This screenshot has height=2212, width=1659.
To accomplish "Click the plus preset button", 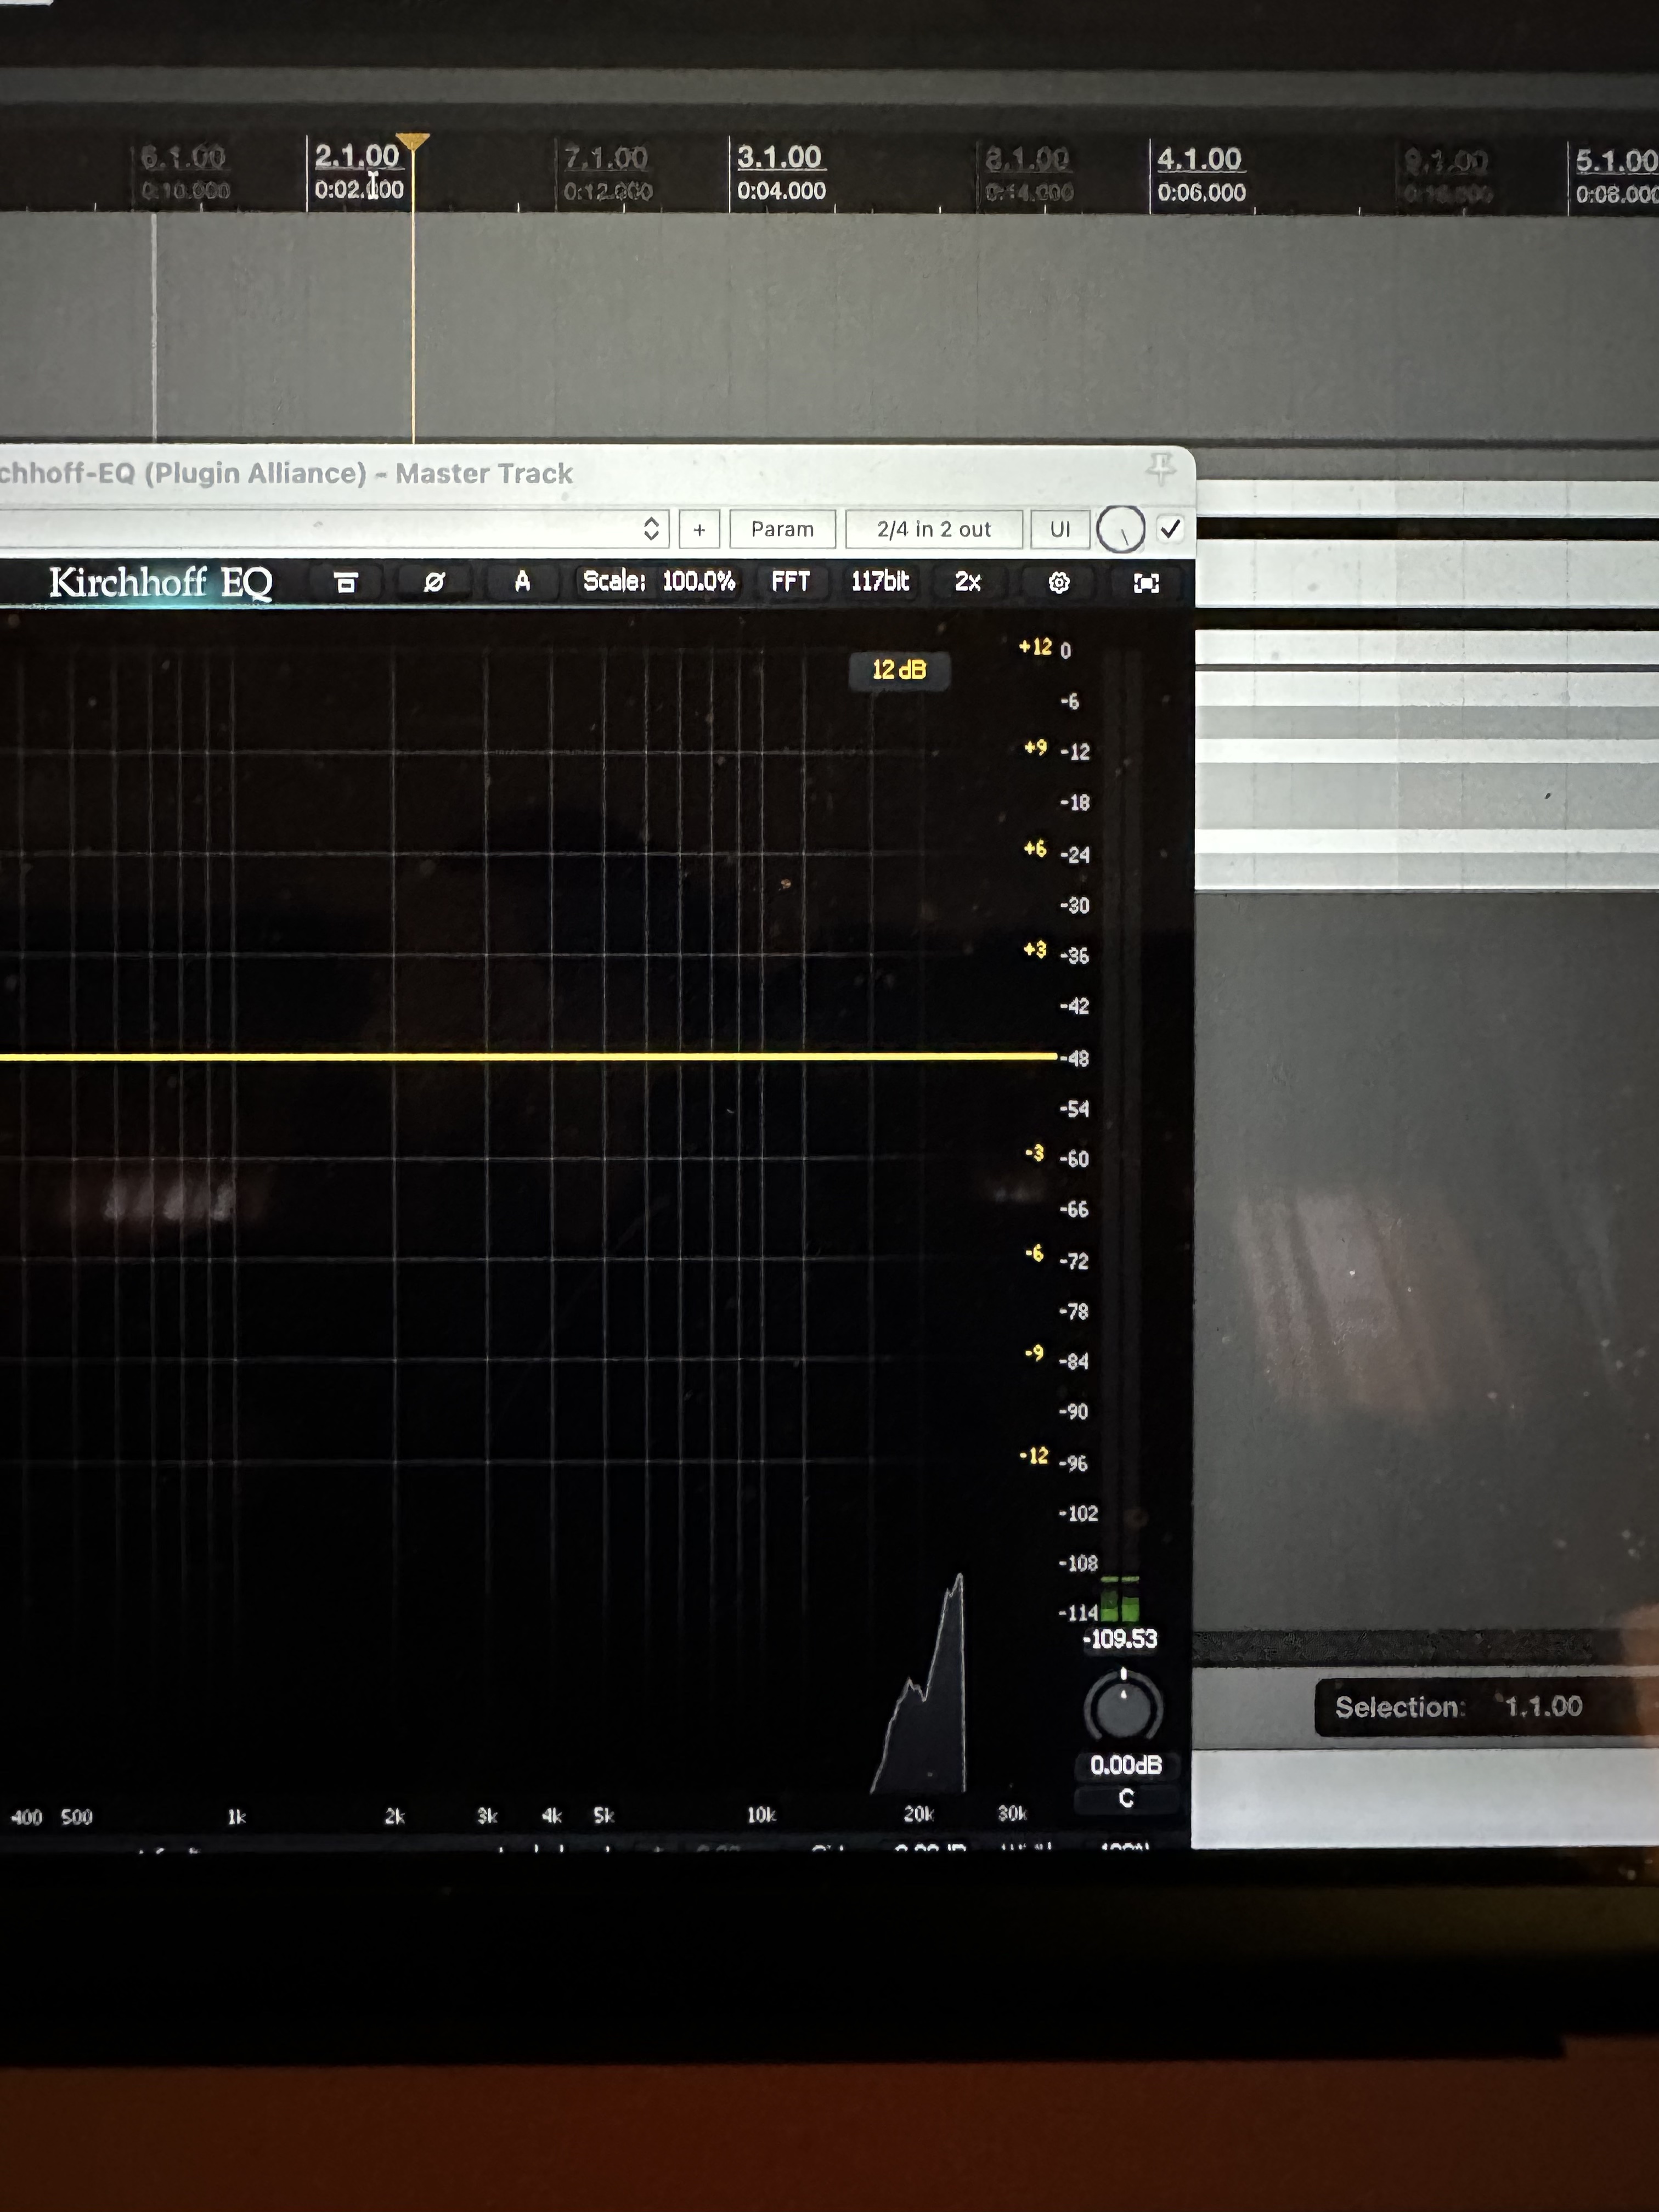I will [699, 529].
